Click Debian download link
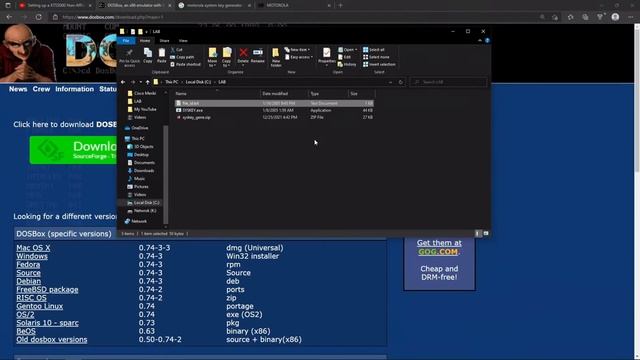This screenshot has height=360, width=640. (x=29, y=281)
